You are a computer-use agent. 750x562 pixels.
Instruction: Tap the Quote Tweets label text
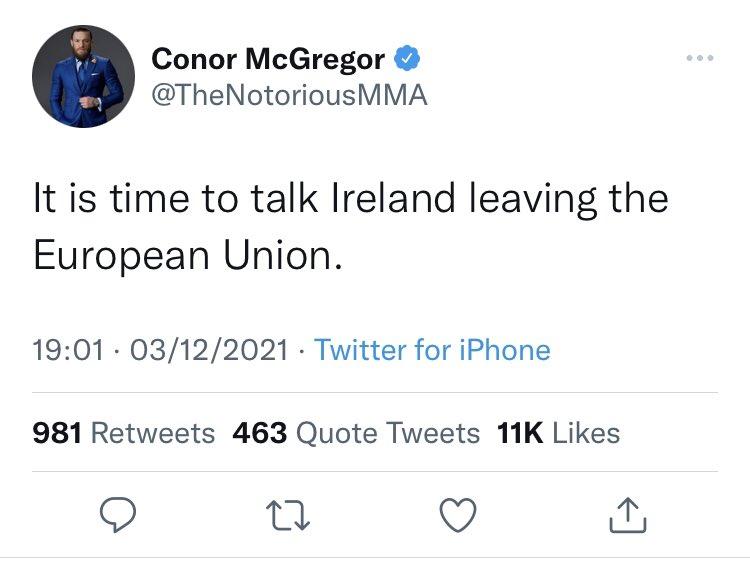(388, 434)
